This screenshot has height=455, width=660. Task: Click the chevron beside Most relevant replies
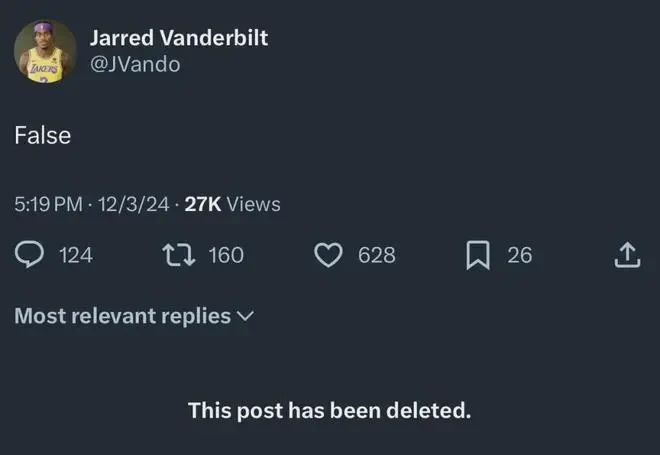(246, 316)
